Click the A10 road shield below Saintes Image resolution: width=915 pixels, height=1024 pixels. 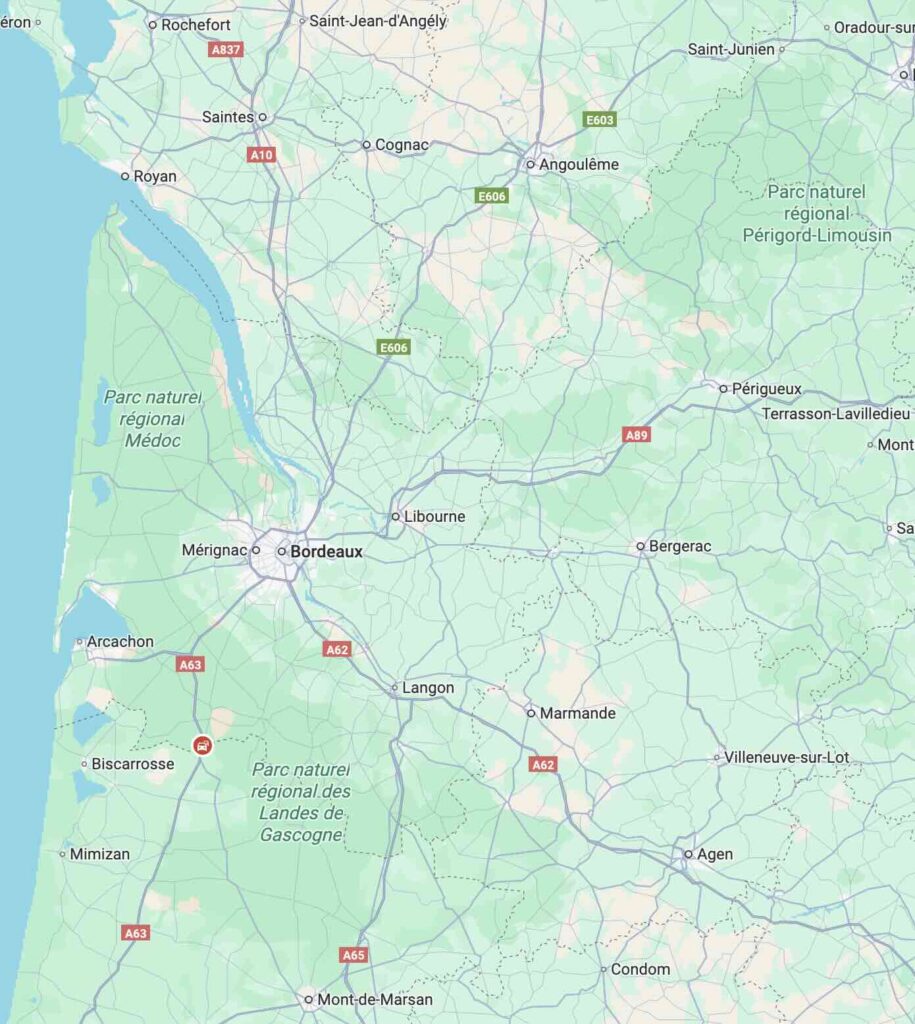[262, 155]
